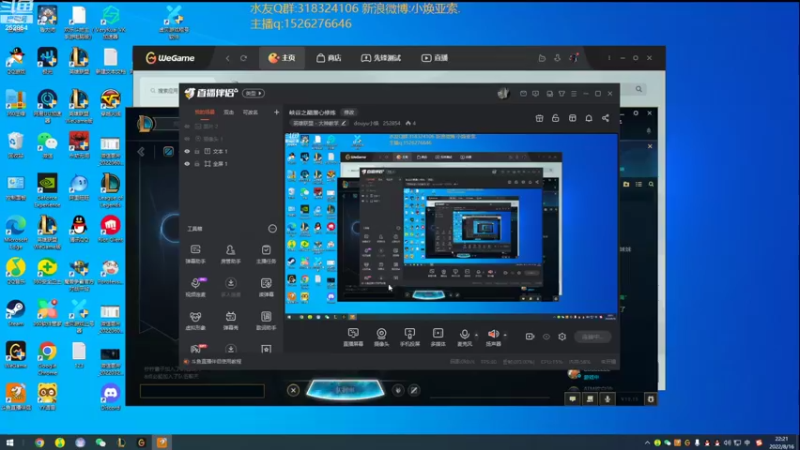Open the mail icon in streaming app title bar
The height and width of the screenshot is (450, 800).
click(x=523, y=94)
